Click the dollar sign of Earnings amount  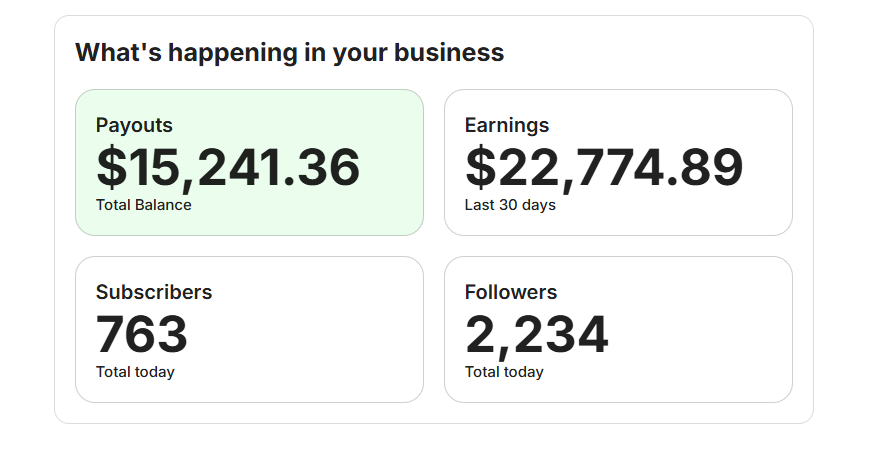480,167
